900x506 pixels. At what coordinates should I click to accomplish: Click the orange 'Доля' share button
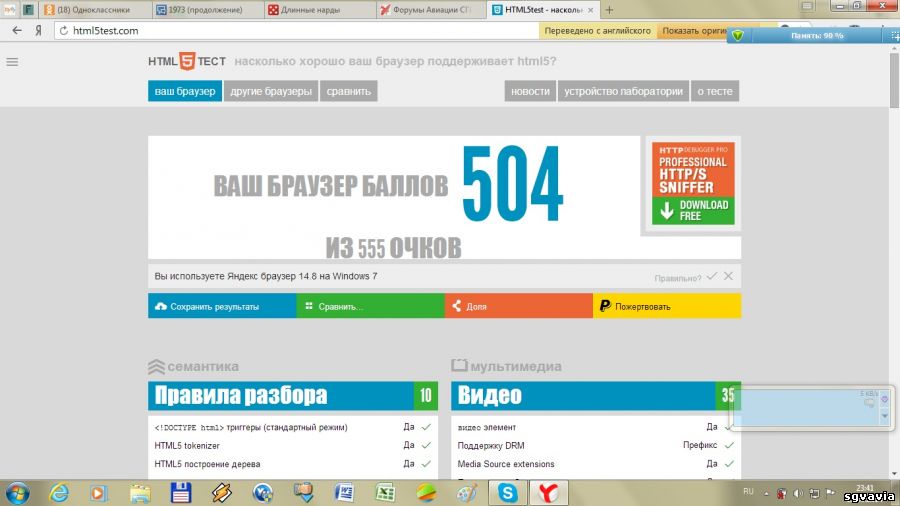coord(518,306)
